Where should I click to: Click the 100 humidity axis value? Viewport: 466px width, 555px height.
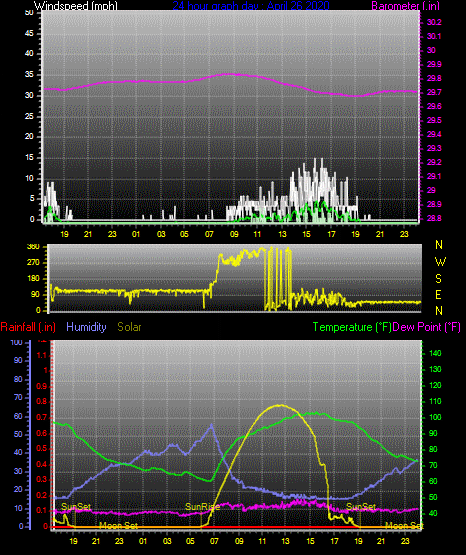coord(17,342)
